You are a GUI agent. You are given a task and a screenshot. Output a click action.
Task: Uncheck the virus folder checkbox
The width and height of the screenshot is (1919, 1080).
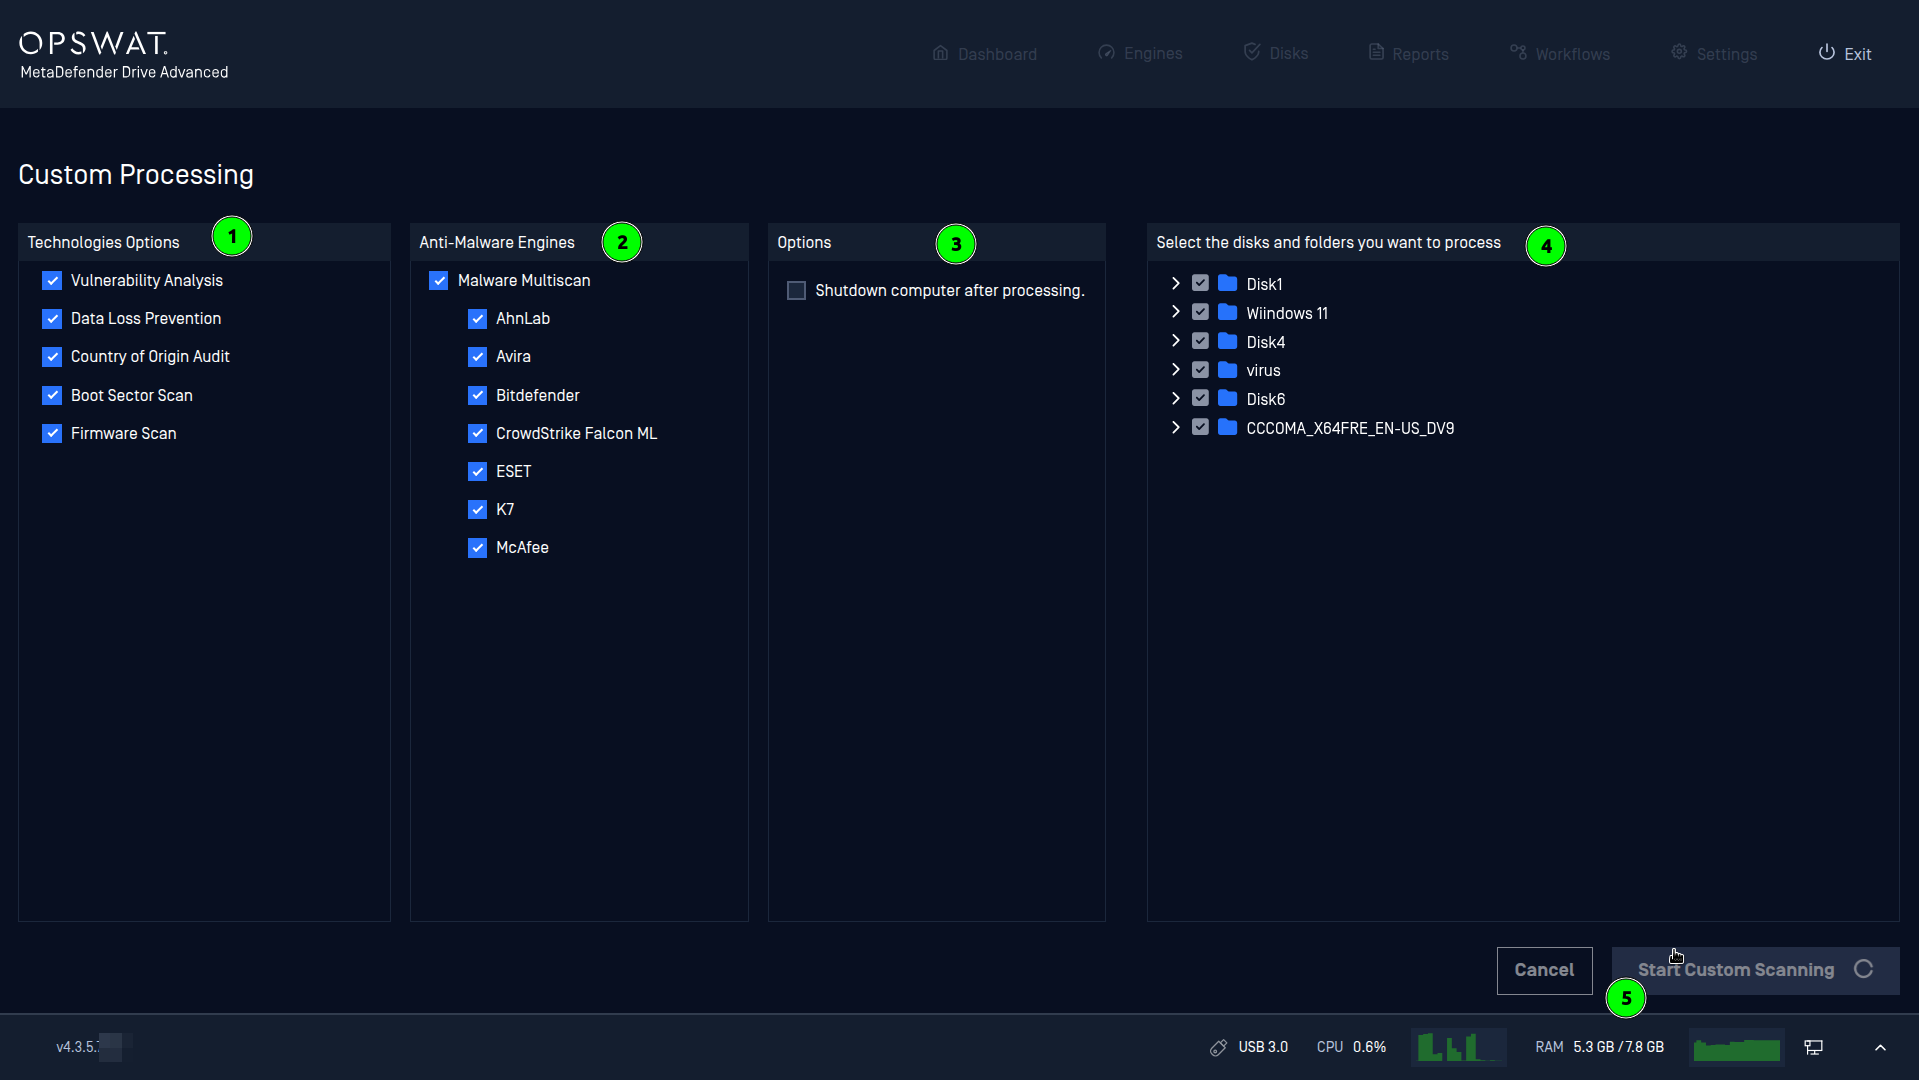1200,370
